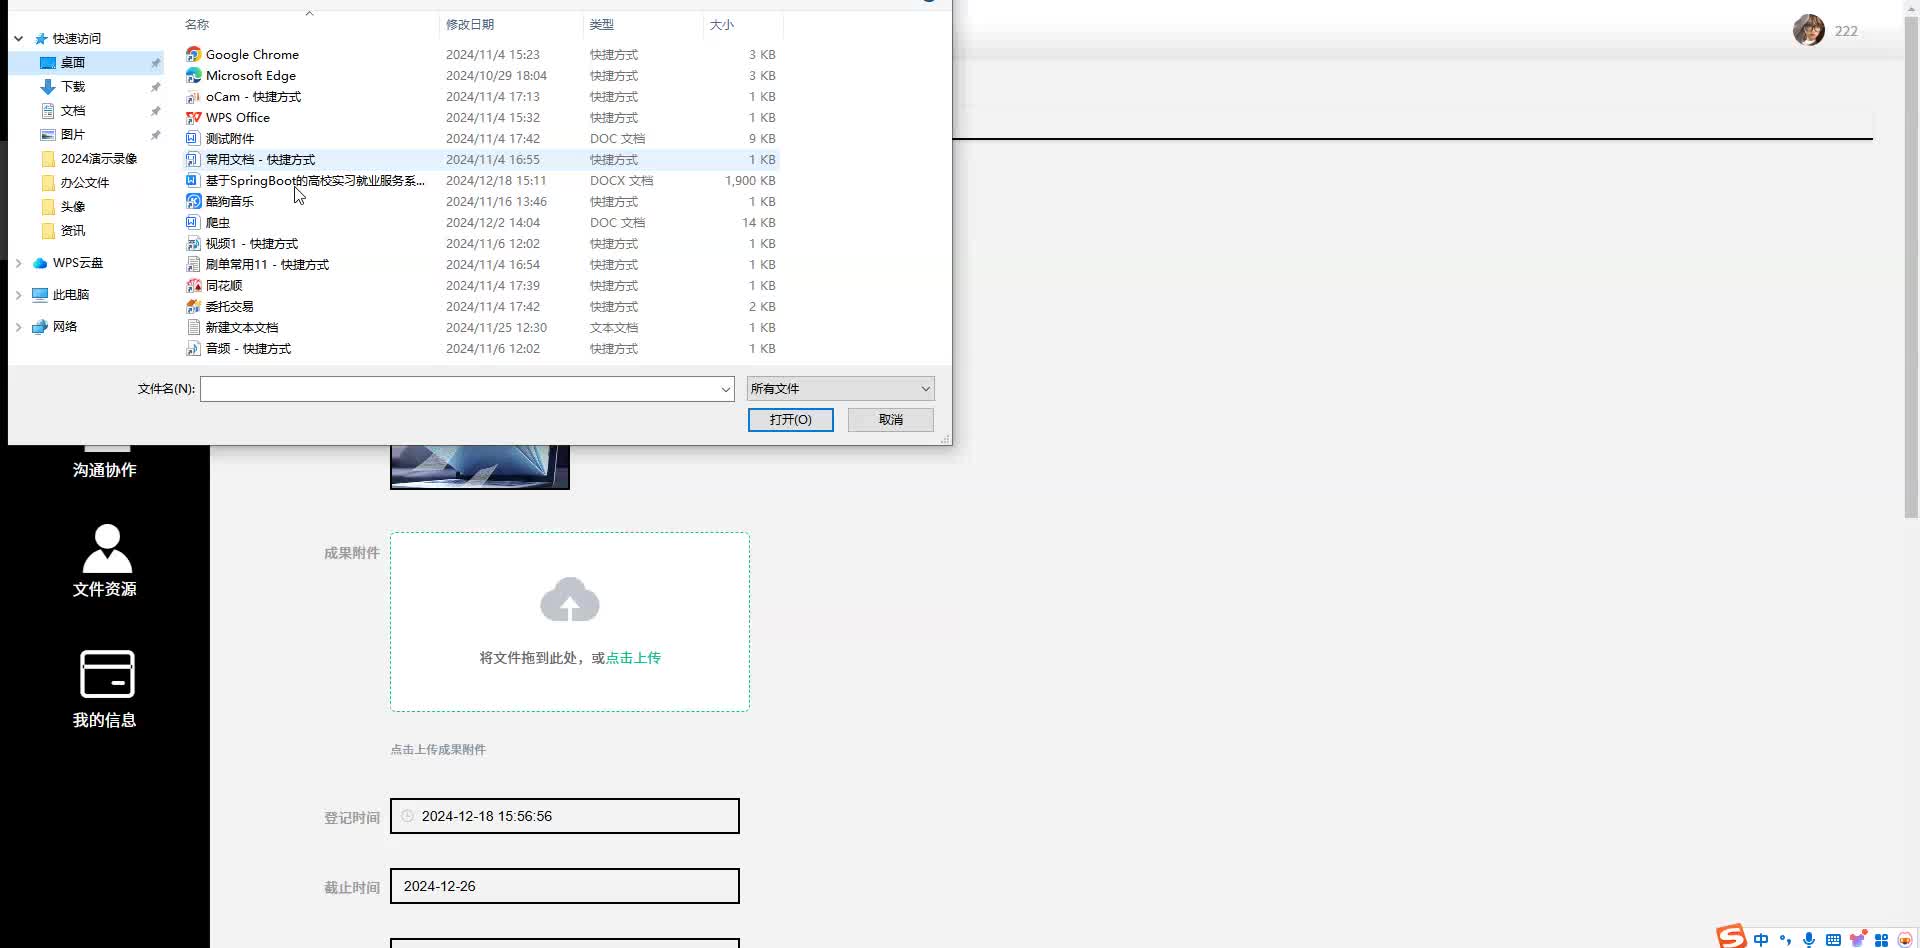Click the DOCX 文档 type cell
Viewport: 1920px width, 948px height.
click(x=621, y=181)
